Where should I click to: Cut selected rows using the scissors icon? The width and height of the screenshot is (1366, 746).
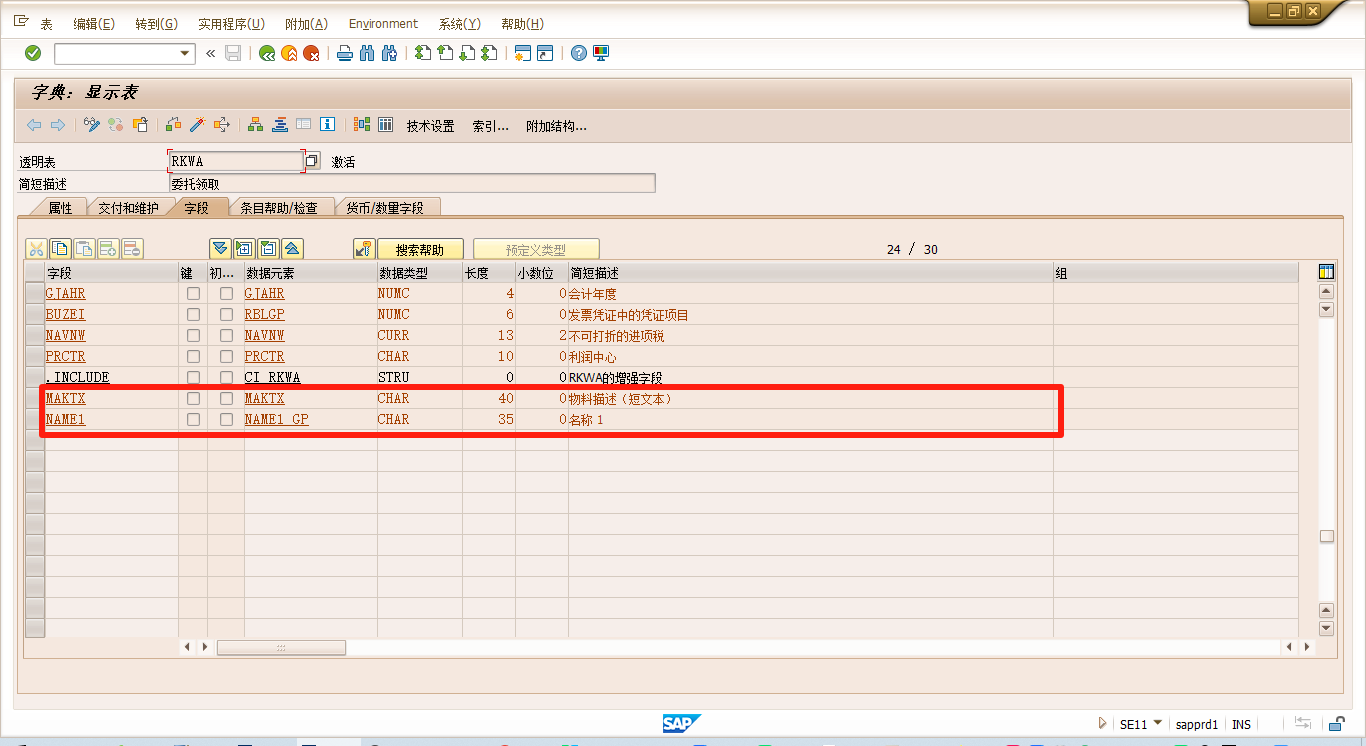tap(36, 248)
